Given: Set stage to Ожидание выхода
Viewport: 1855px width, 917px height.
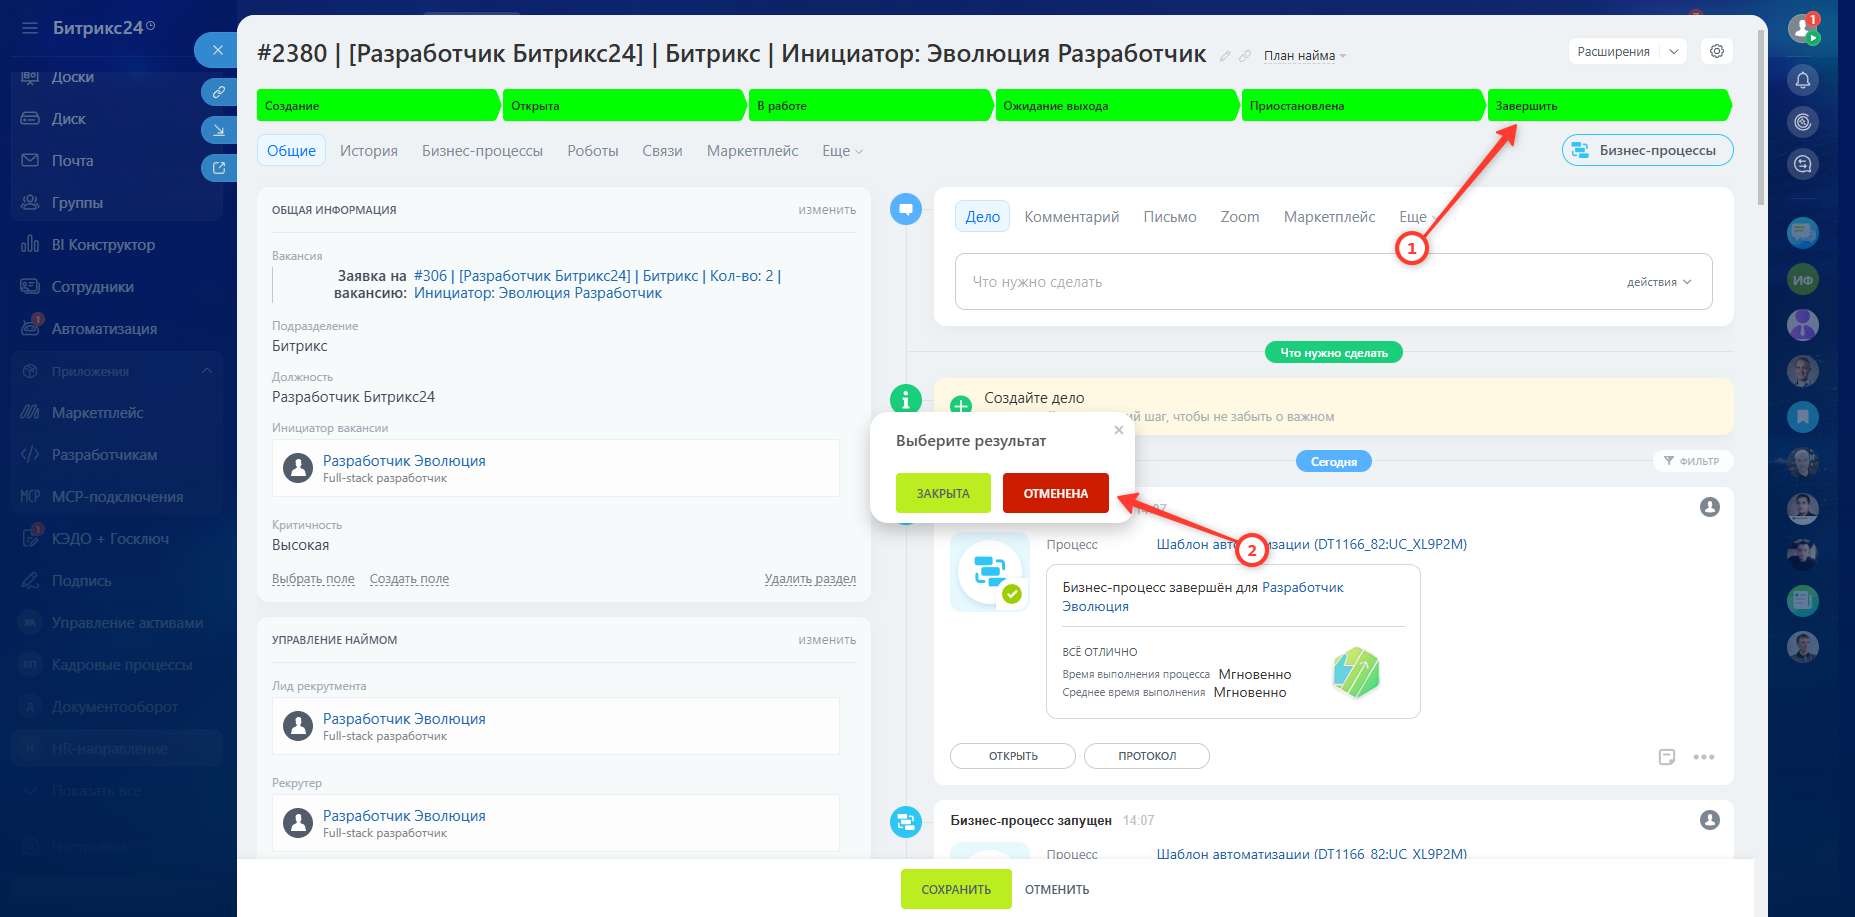Looking at the screenshot, I should [1117, 105].
